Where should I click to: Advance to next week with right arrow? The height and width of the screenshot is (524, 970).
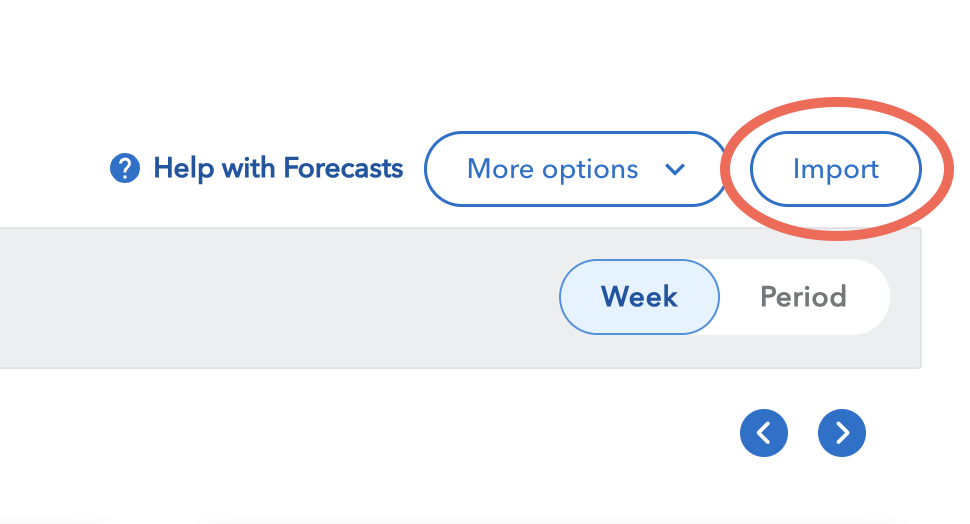pos(842,433)
